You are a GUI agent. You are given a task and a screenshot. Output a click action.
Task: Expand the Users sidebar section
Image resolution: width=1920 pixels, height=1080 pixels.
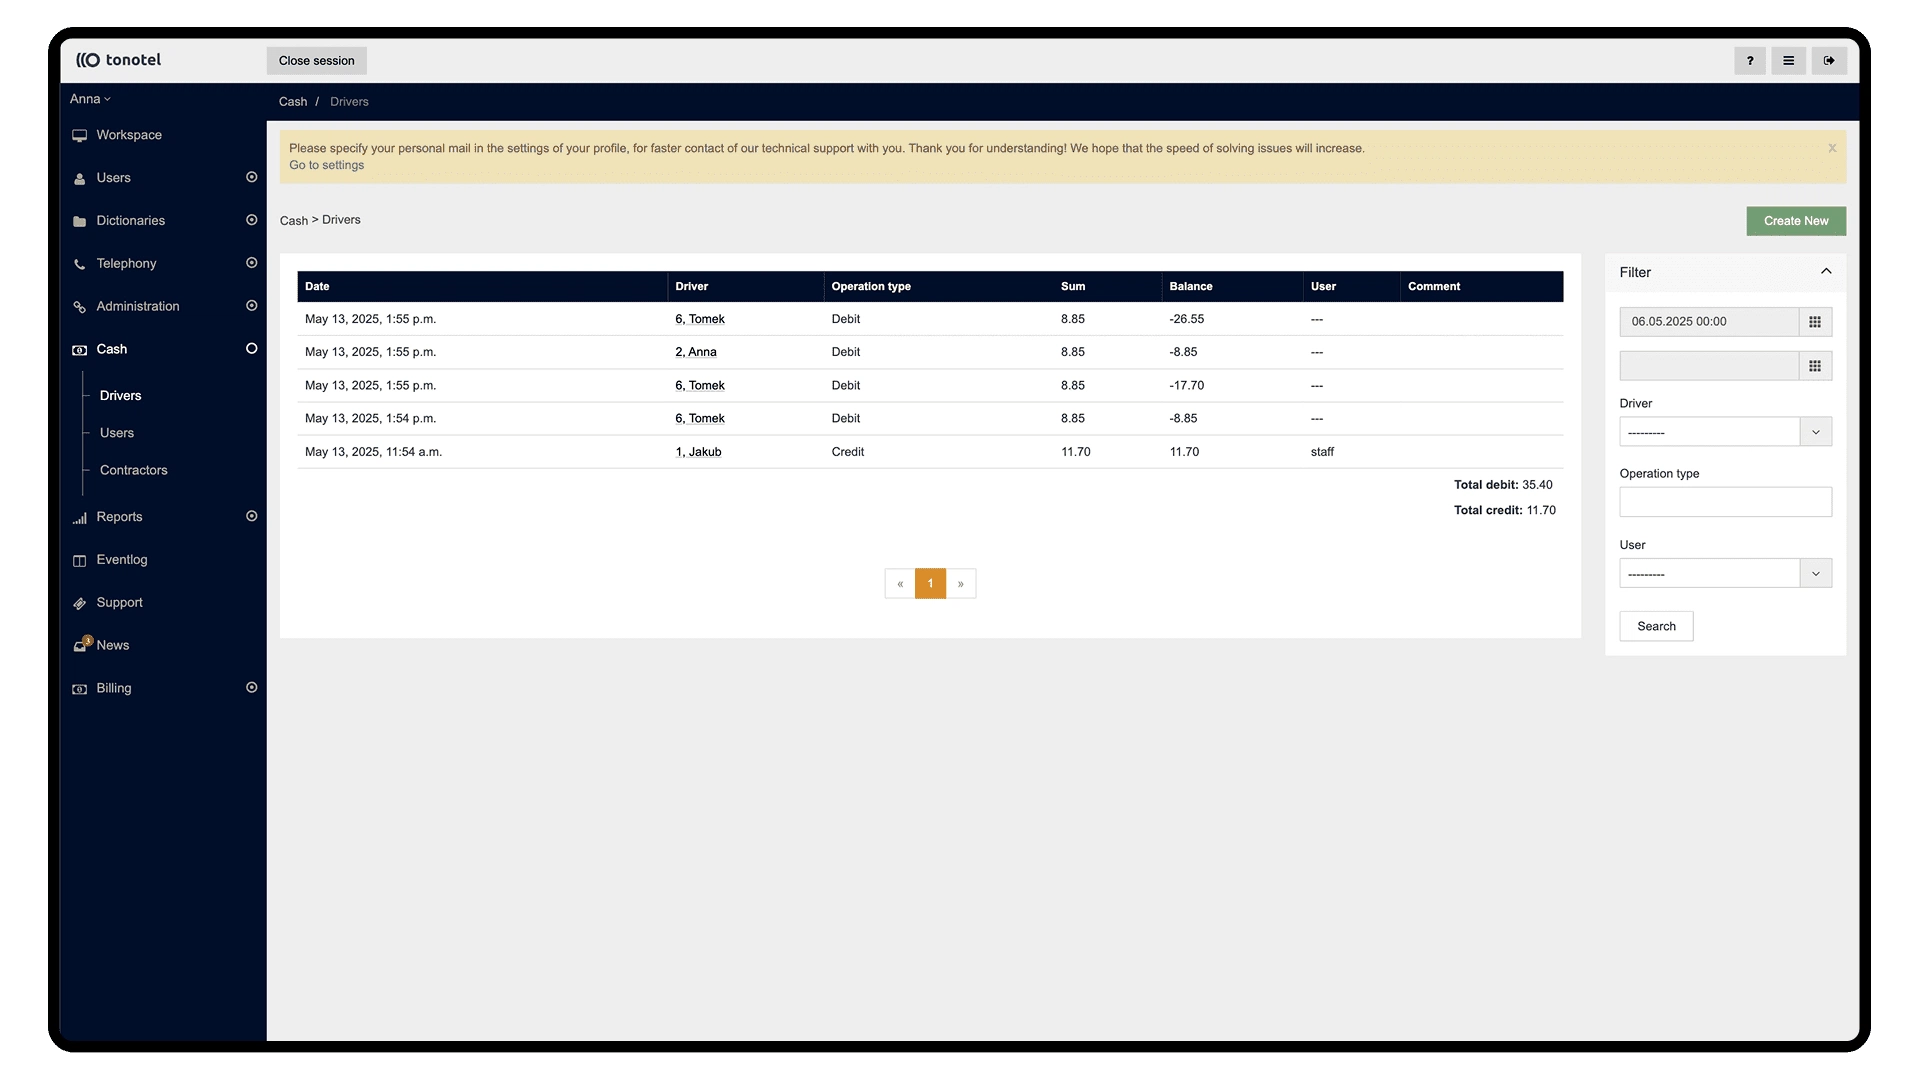pos(251,177)
